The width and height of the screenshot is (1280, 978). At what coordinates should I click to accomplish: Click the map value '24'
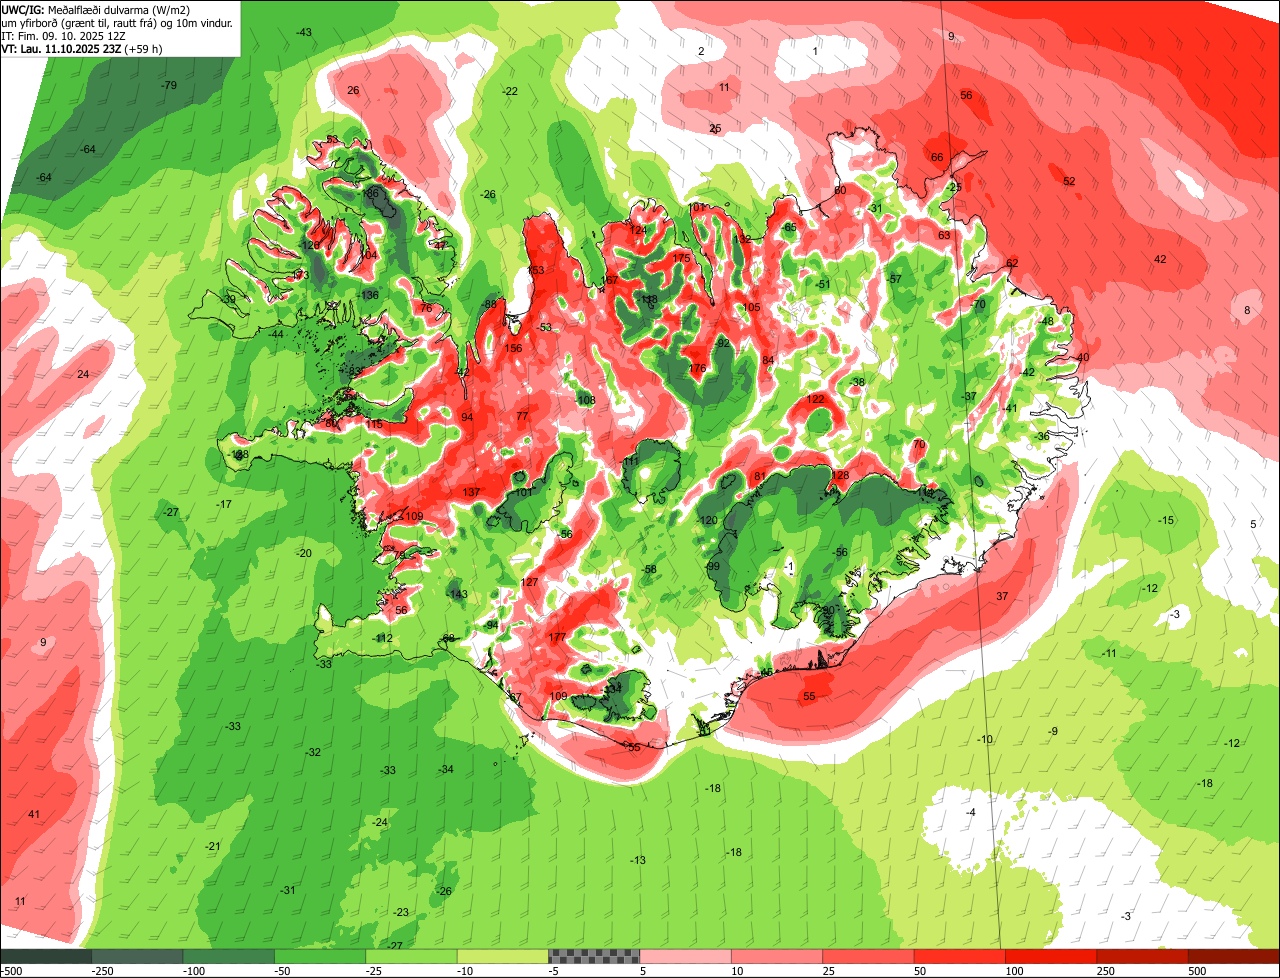point(83,374)
